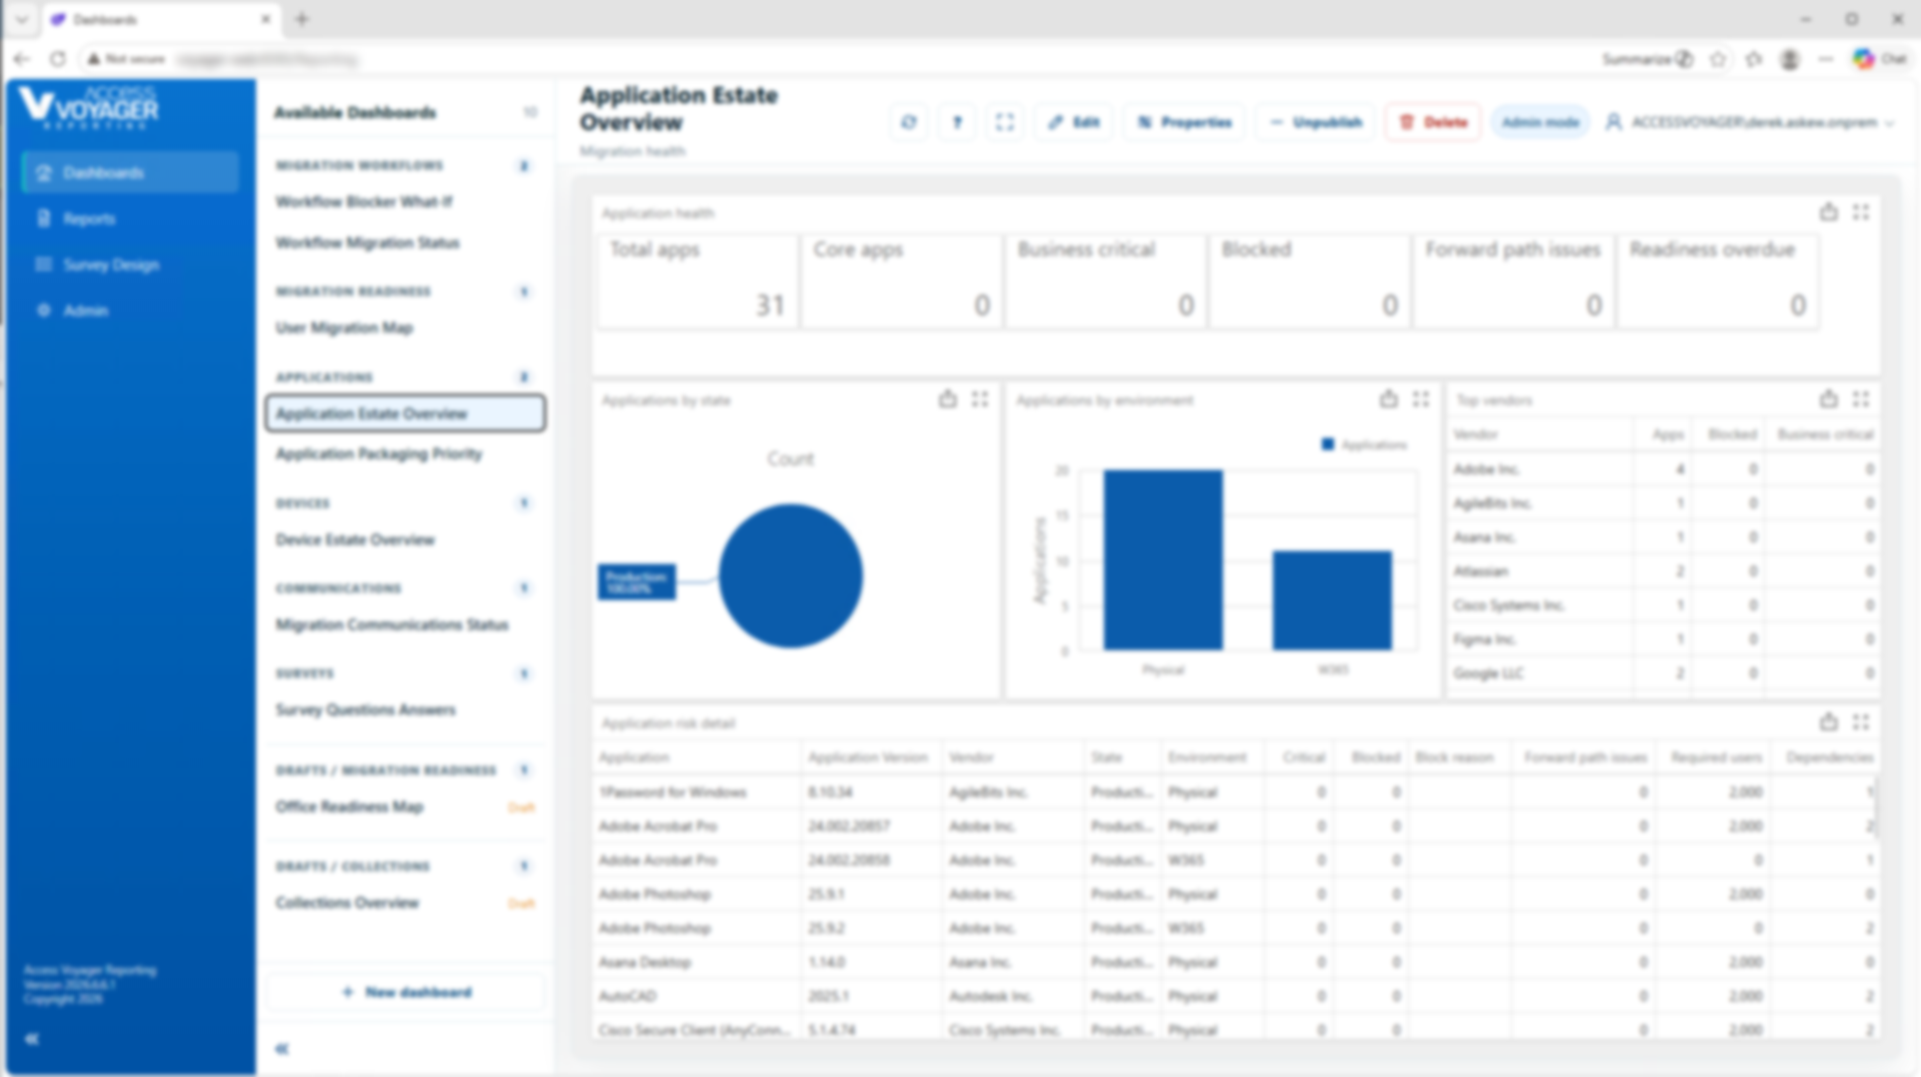Collapse the blue navigation sidebar
The width and height of the screenshot is (1921, 1077).
pyautogui.click(x=32, y=1039)
